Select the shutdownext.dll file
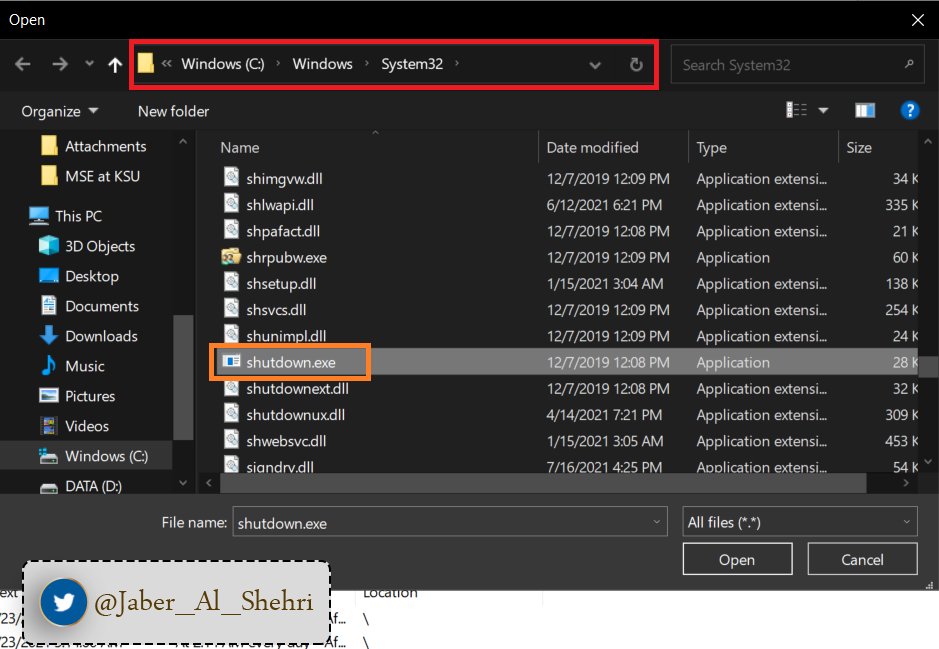This screenshot has height=649, width=939. 297,389
